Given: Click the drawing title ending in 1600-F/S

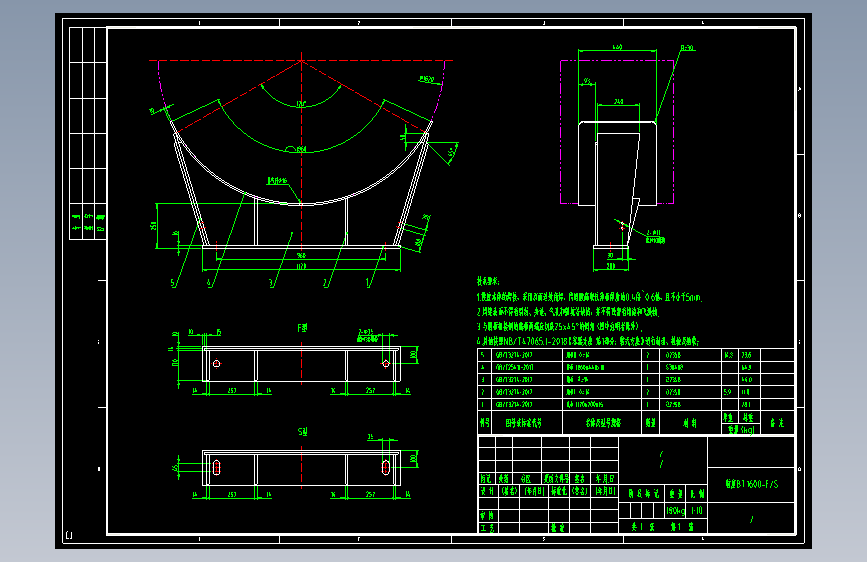Looking at the screenshot, I should point(751,484).
